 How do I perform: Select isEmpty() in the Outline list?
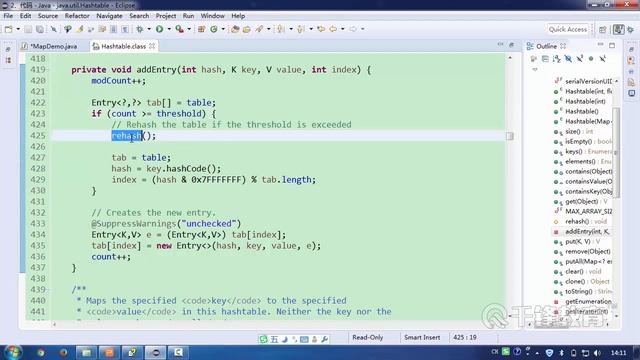click(x=582, y=142)
